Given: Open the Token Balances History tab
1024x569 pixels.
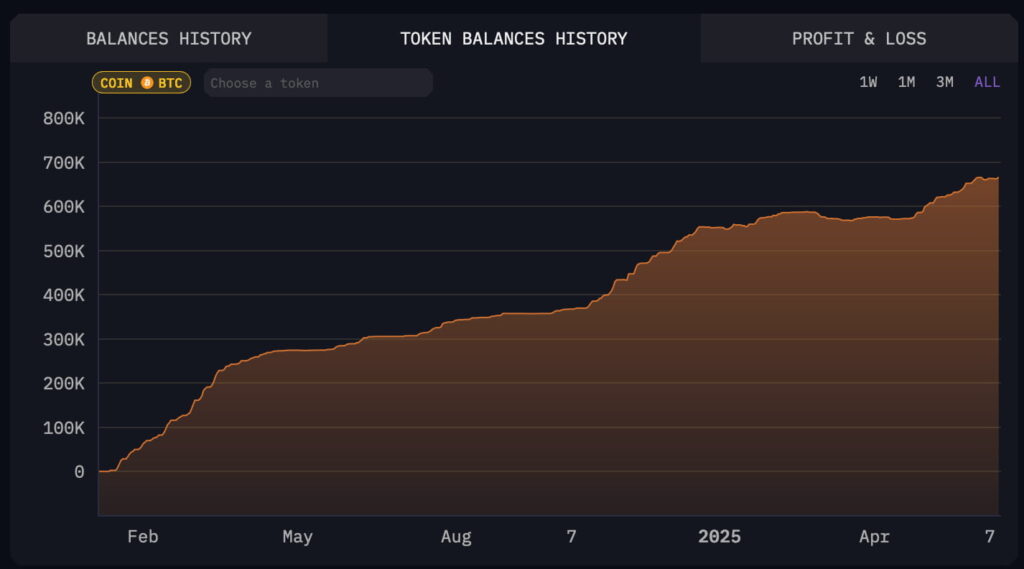Looking at the screenshot, I should pos(513,39).
